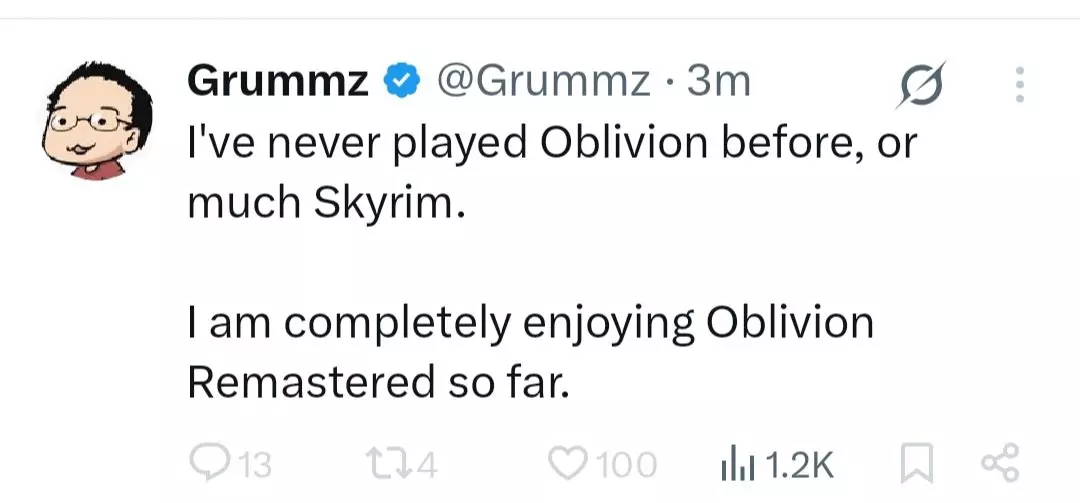Click the "much Skyrim." text line
This screenshot has height=503, width=1080.
(326, 203)
